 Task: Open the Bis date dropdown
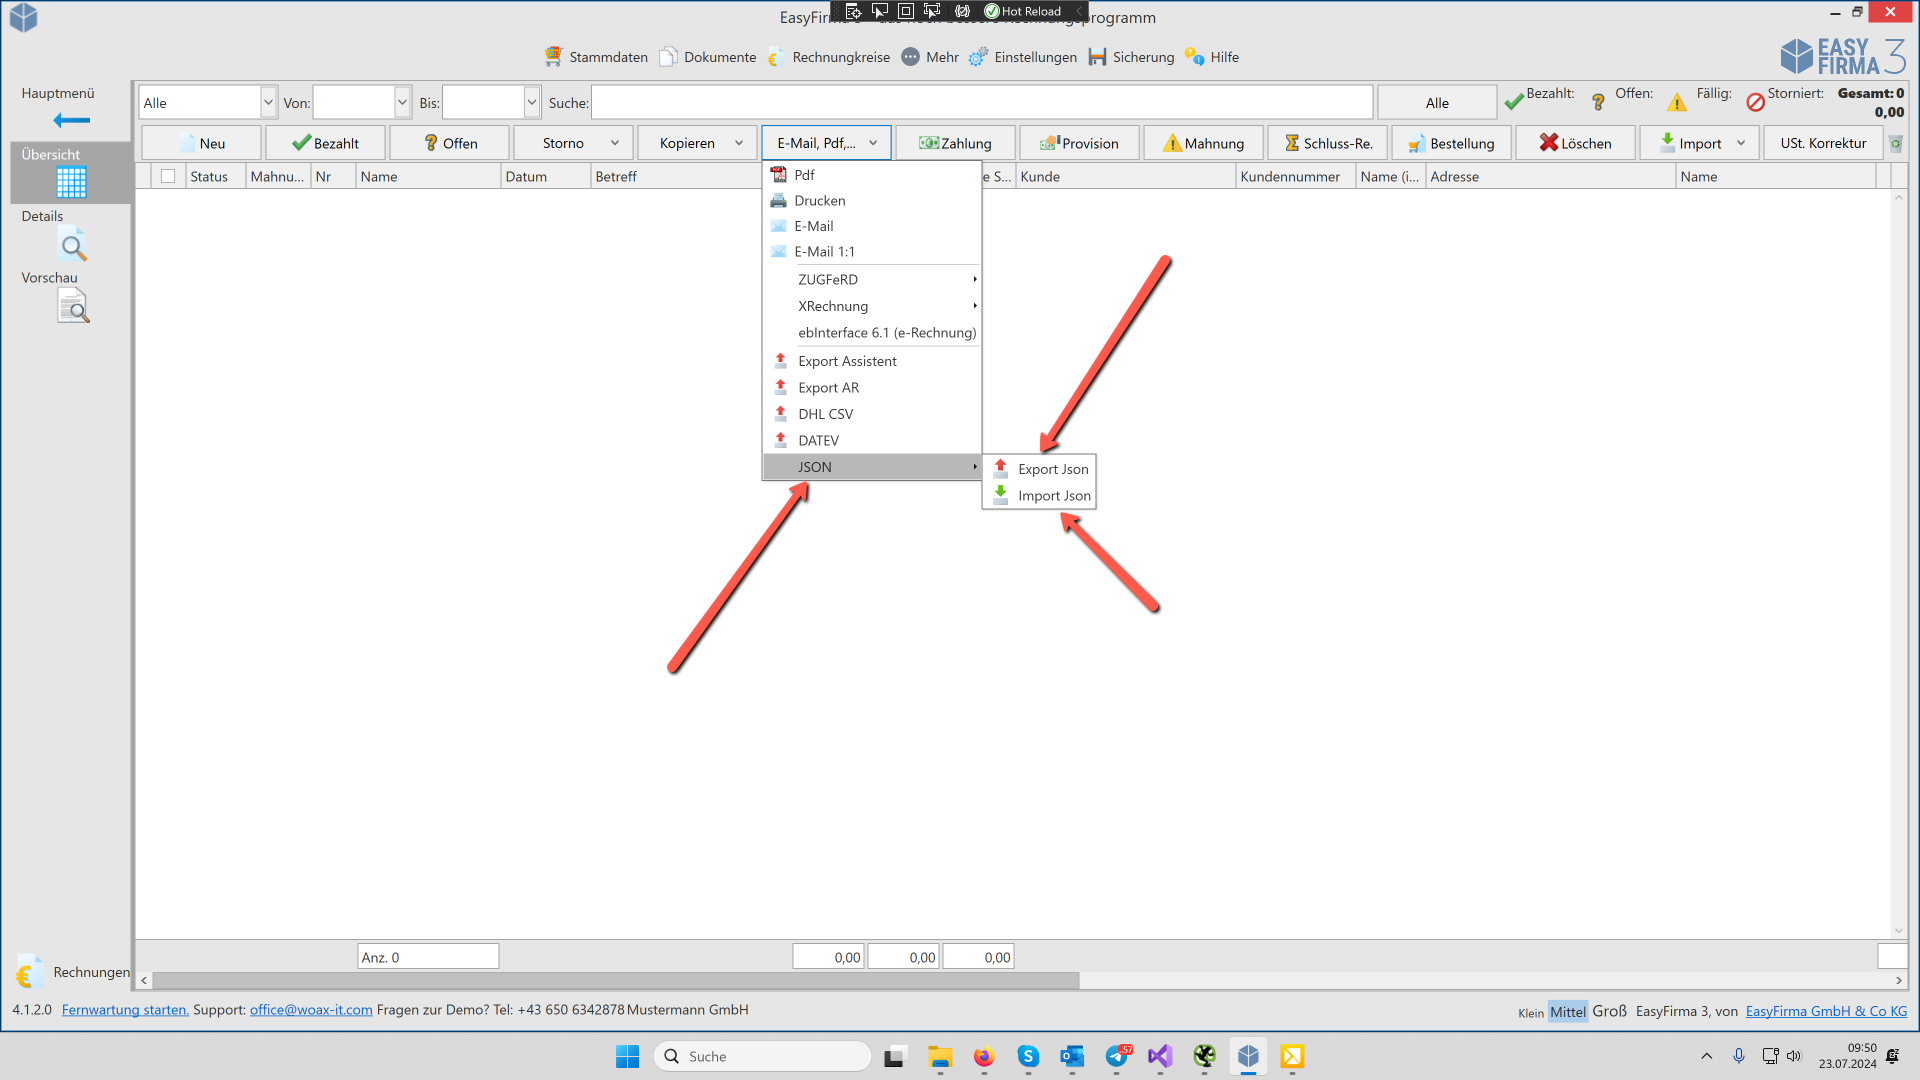pyautogui.click(x=532, y=103)
